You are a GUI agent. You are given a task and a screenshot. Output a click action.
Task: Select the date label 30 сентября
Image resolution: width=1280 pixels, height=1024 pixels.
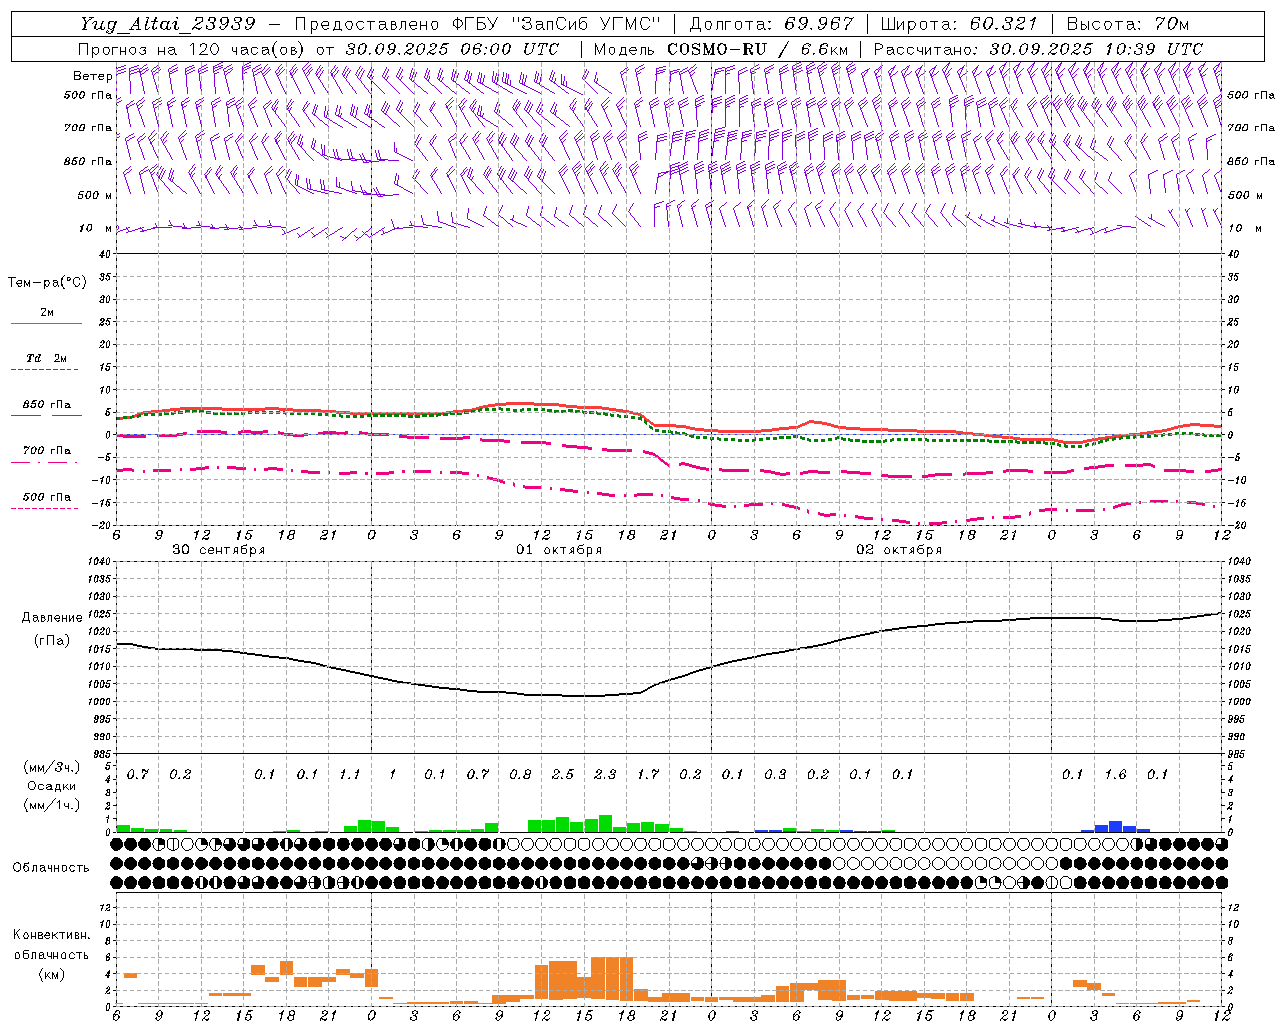219,550
